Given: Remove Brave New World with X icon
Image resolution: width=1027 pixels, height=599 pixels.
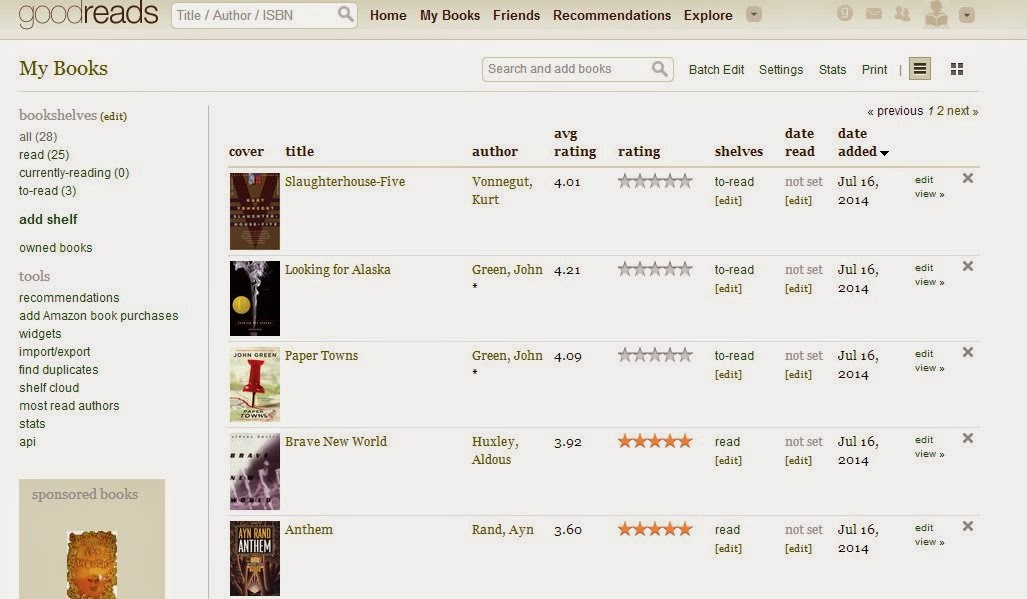Looking at the screenshot, I should [967, 438].
